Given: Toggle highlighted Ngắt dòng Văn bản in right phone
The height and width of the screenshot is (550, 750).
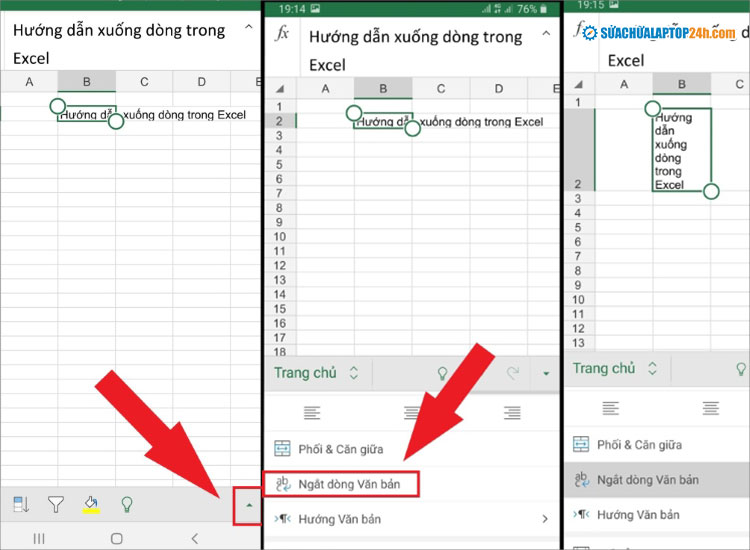Looking at the screenshot, I should point(657,480).
